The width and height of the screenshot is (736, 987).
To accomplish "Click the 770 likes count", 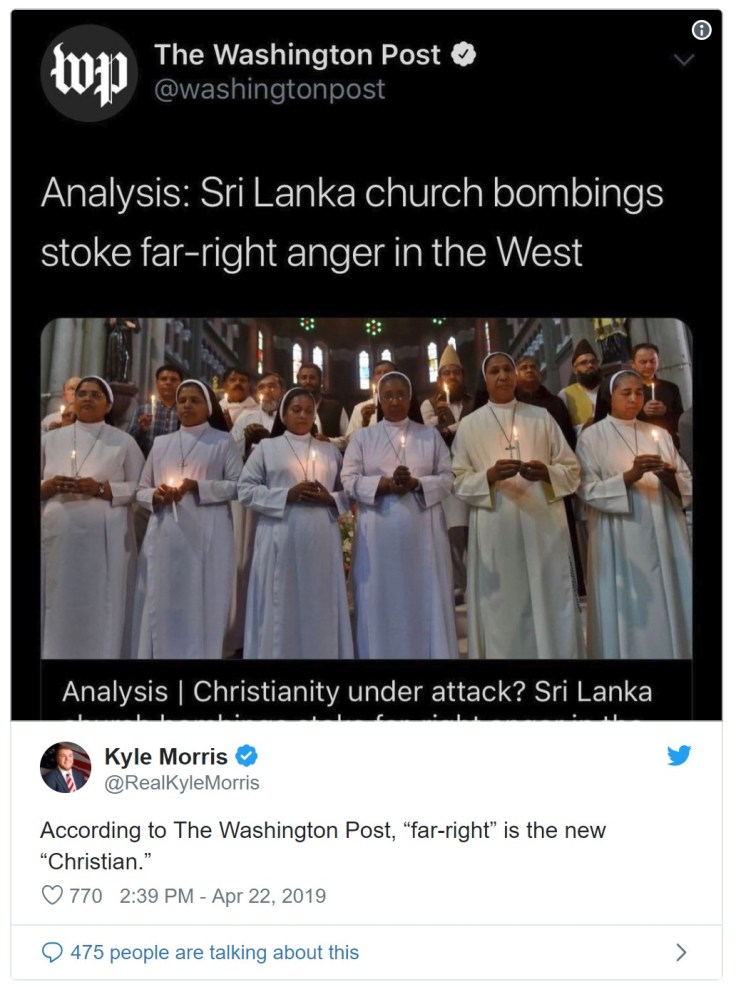I will [86, 896].
